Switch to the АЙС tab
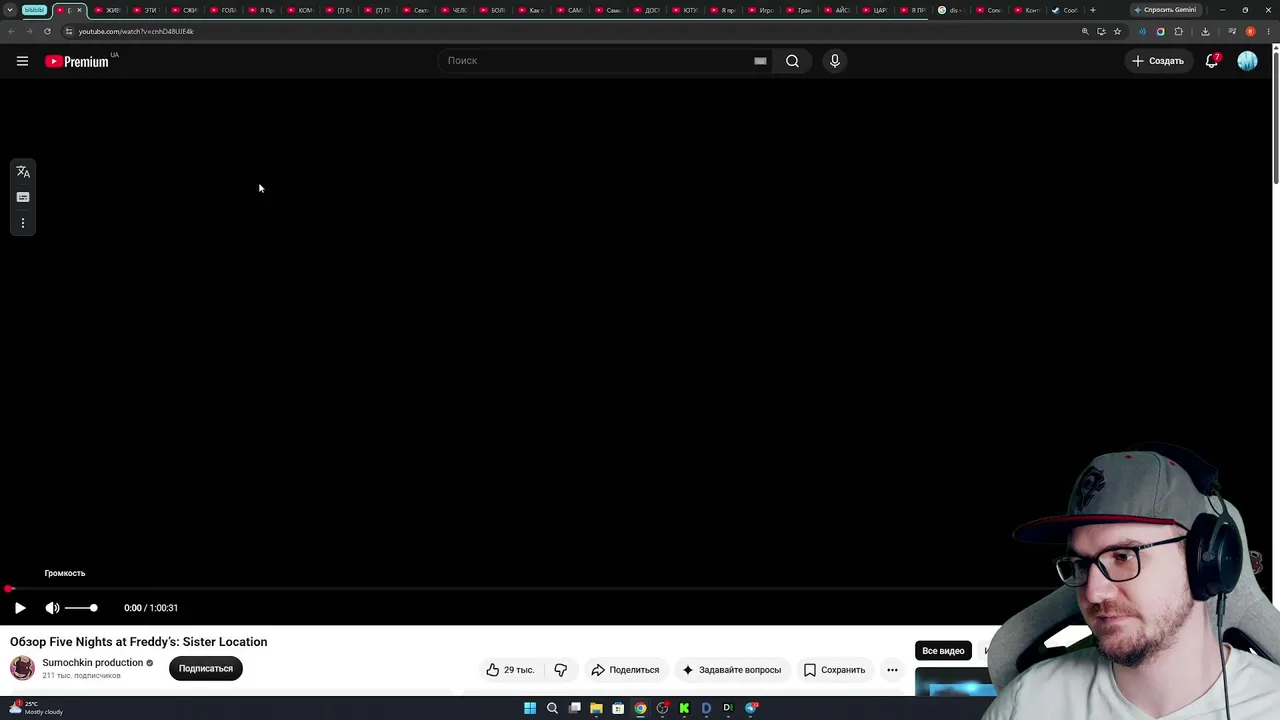Image resolution: width=1280 pixels, height=720 pixels. coord(836,10)
